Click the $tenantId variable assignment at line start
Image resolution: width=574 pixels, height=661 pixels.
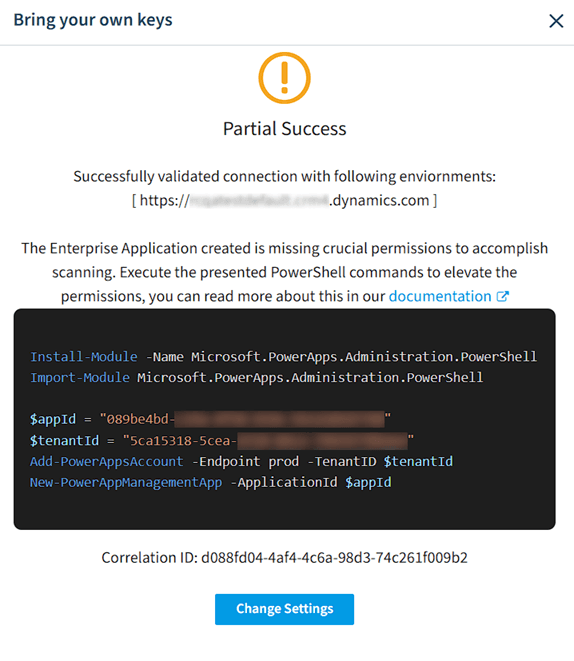64,441
